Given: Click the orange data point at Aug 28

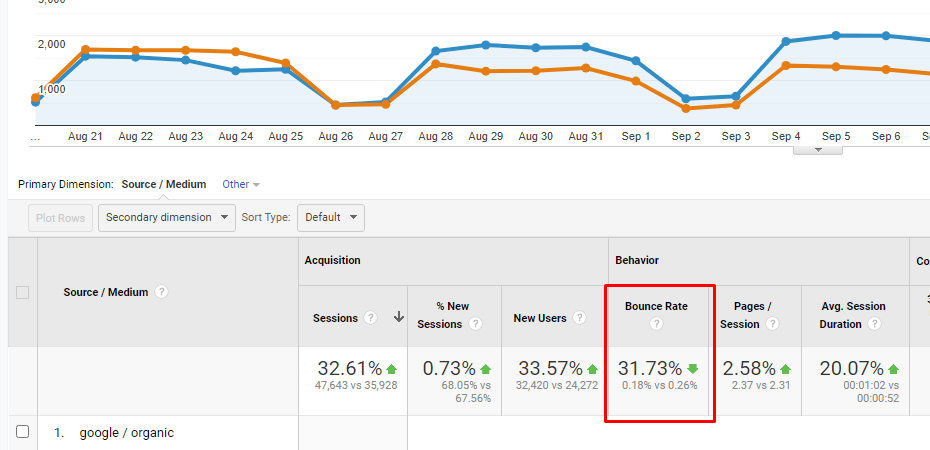Looking at the screenshot, I should pos(436,64).
